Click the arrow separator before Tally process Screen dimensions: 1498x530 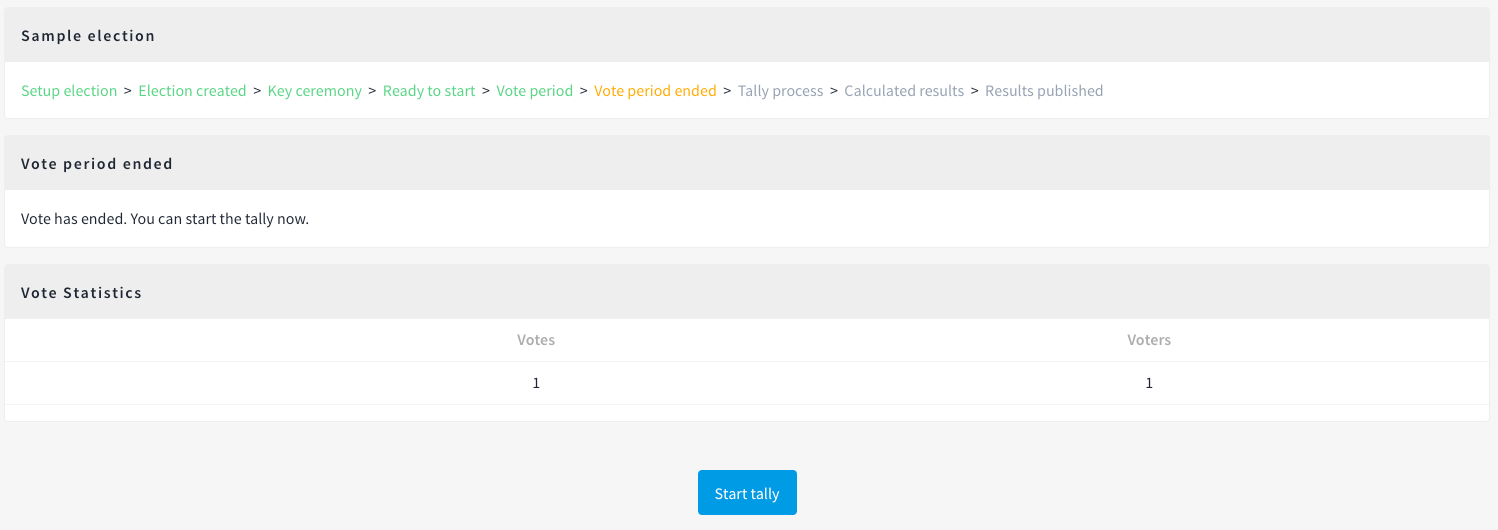(x=727, y=91)
